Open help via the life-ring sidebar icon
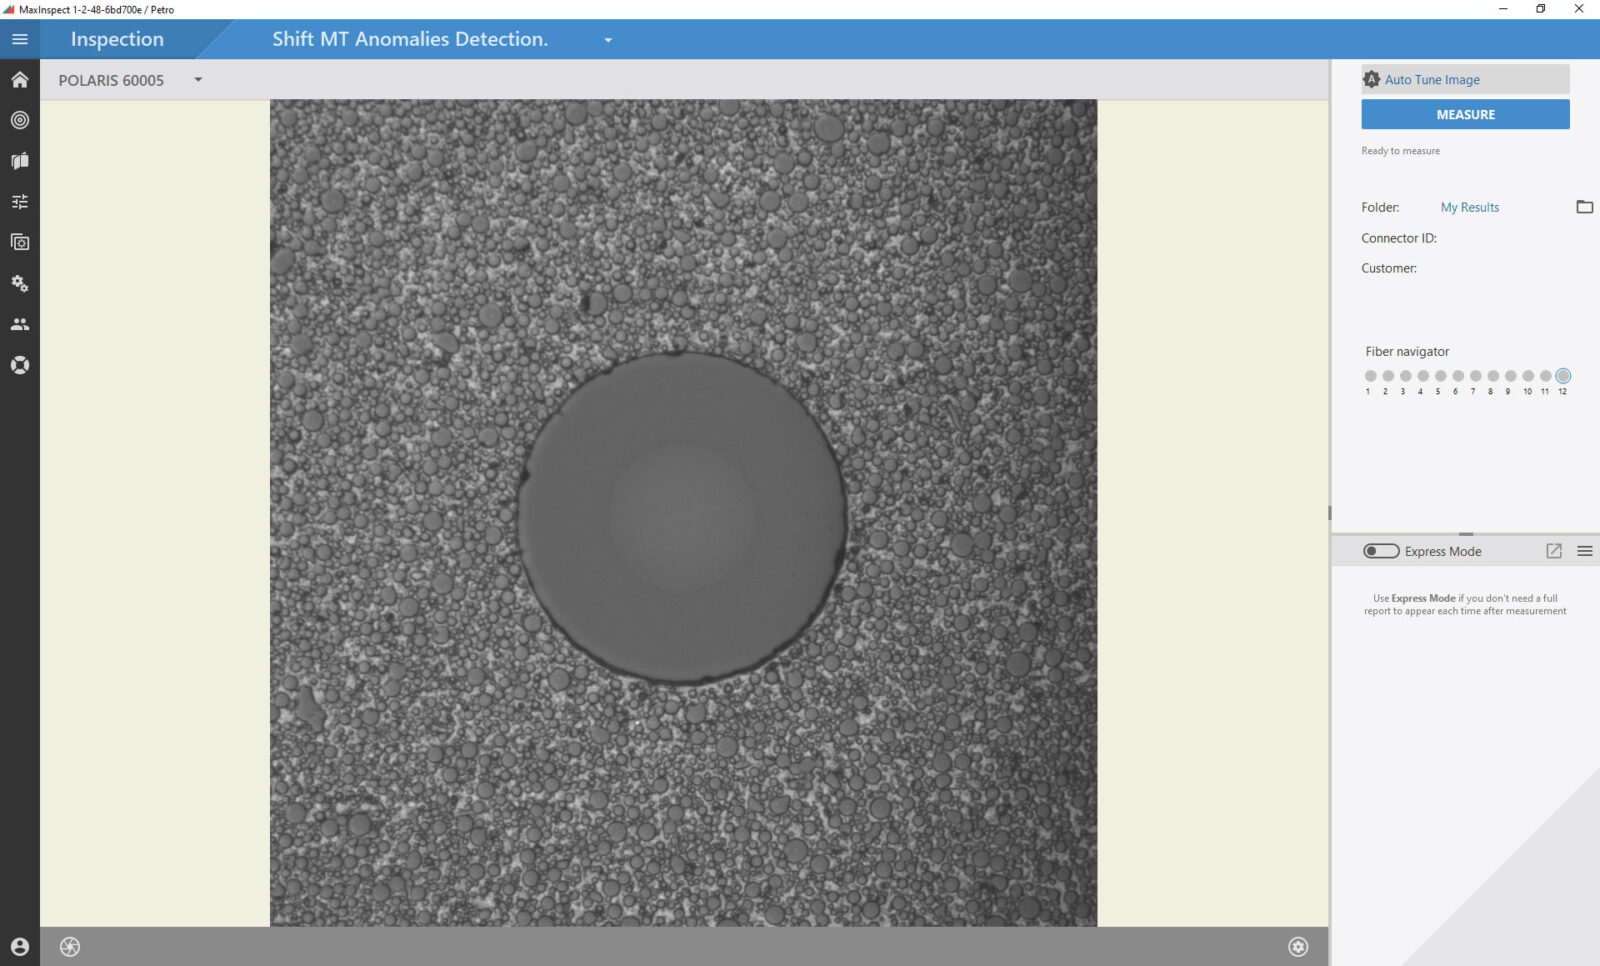 click(x=19, y=365)
